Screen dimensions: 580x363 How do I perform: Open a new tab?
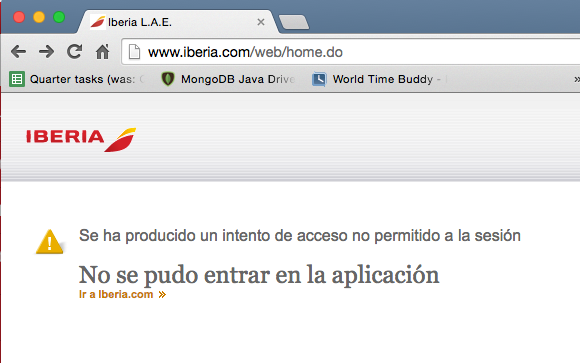[294, 22]
